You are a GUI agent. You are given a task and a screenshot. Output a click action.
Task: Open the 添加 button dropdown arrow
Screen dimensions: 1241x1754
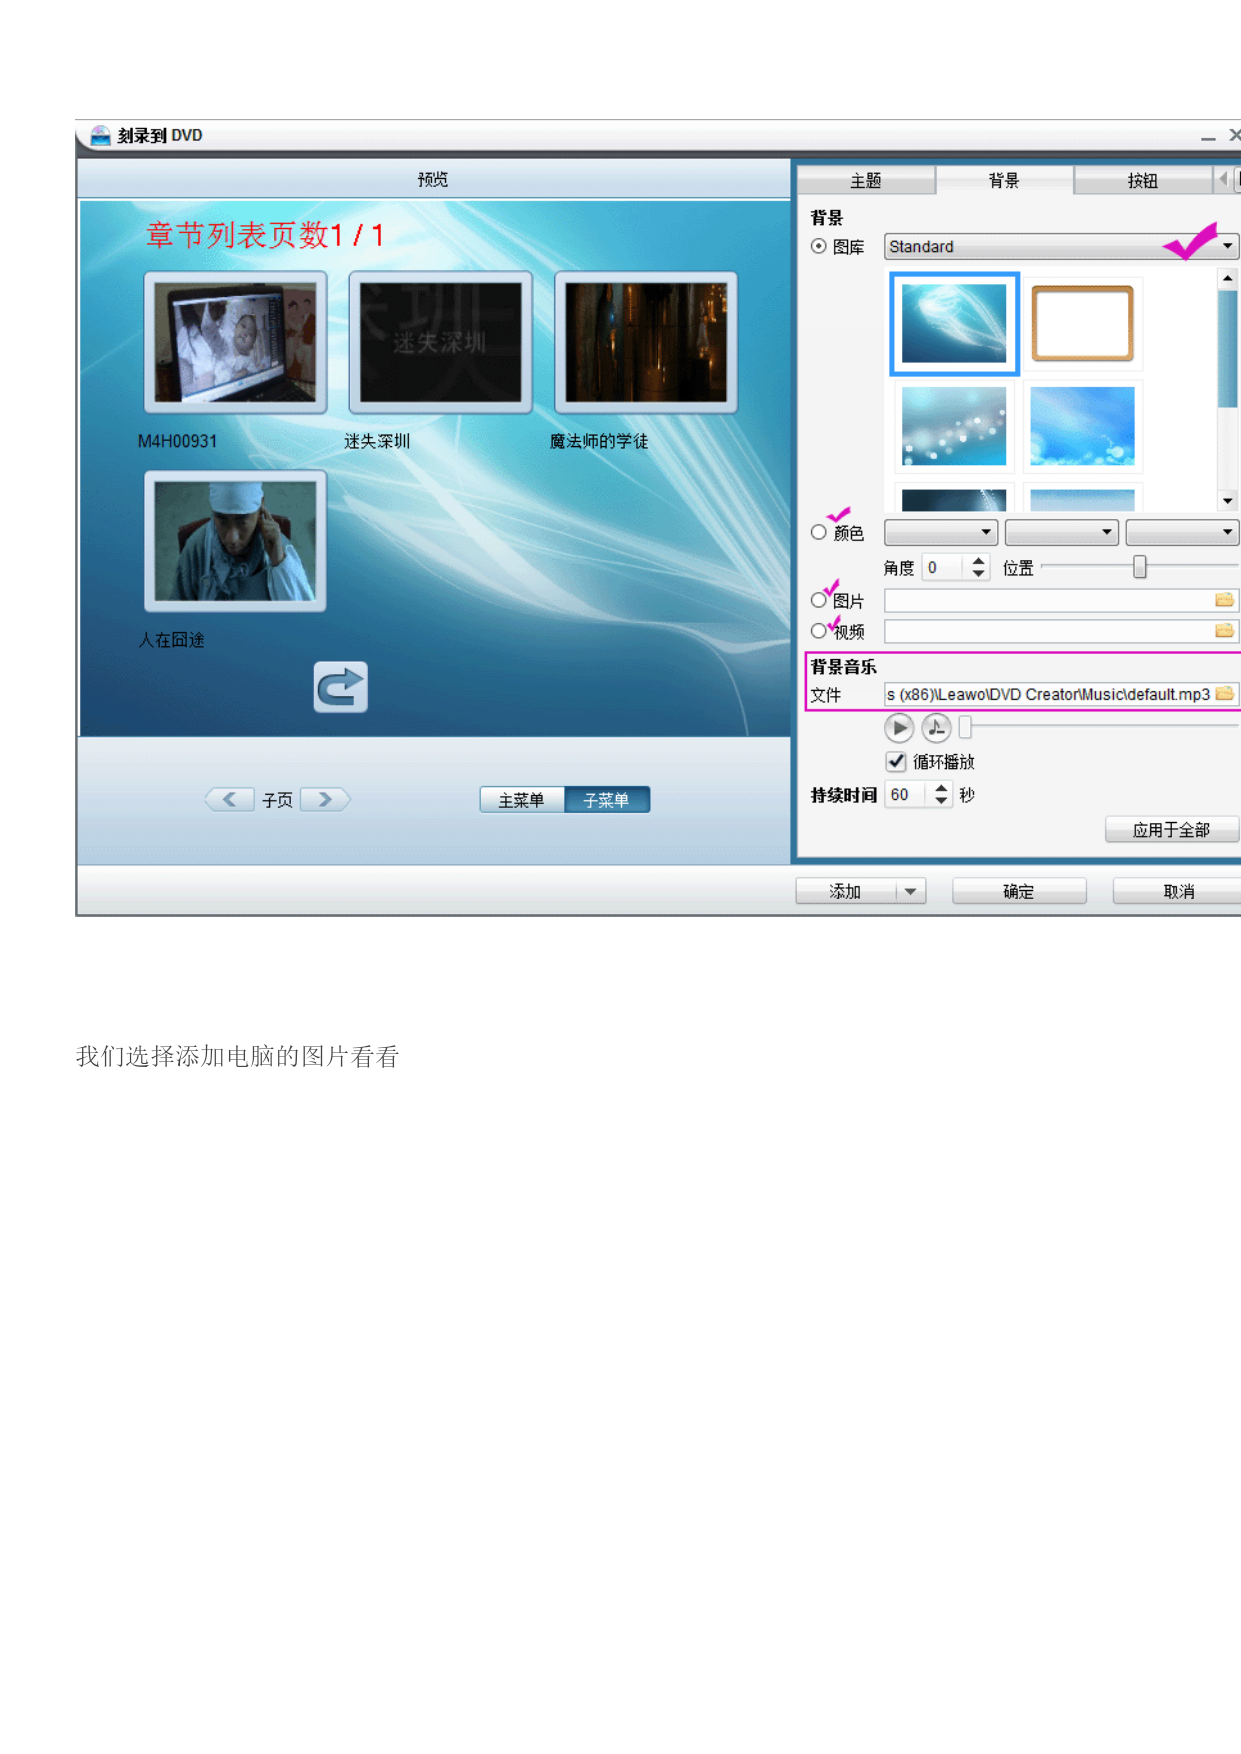[910, 891]
